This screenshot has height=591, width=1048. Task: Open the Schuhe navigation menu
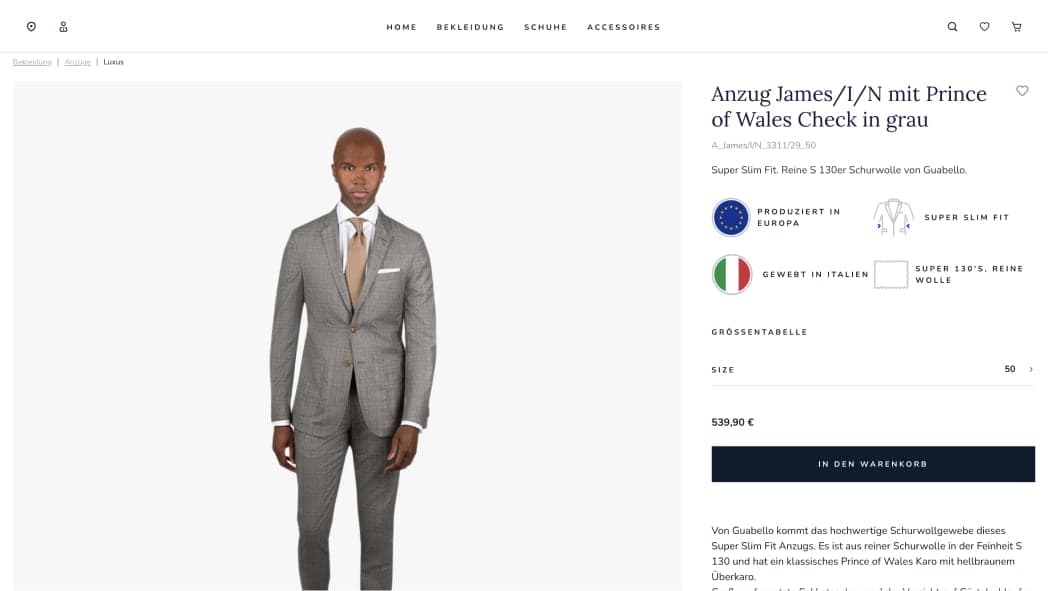pos(545,27)
